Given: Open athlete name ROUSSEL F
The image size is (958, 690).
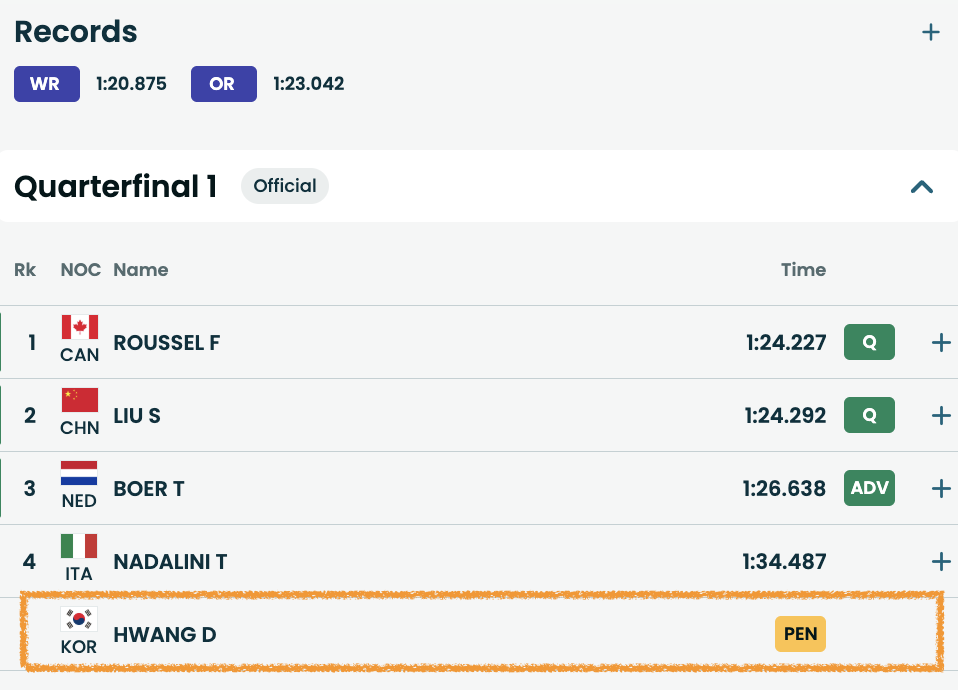Looking at the screenshot, I should (x=167, y=343).
